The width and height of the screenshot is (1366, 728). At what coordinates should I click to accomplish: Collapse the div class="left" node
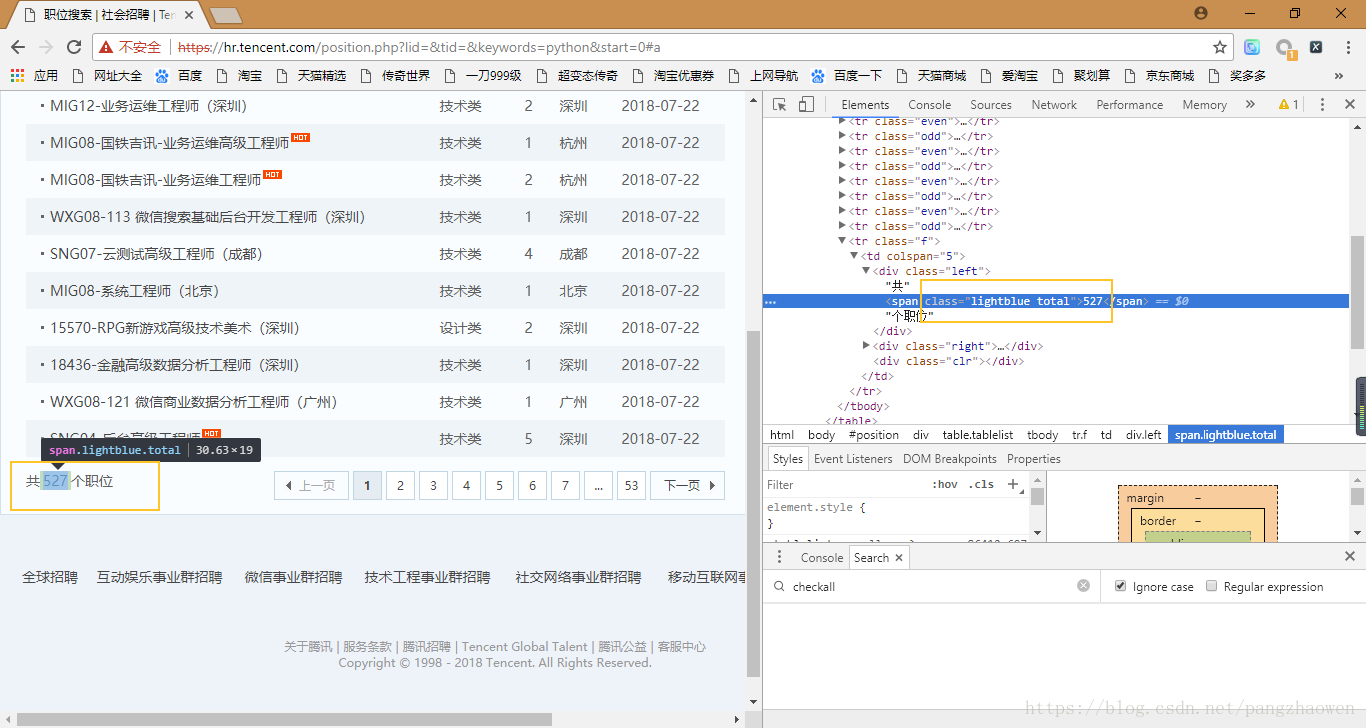point(866,271)
